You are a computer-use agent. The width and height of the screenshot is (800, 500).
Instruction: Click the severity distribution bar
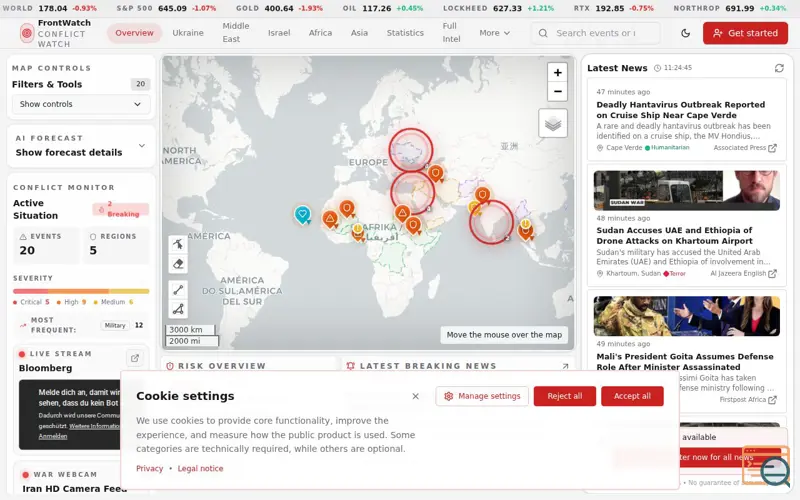tap(81, 291)
